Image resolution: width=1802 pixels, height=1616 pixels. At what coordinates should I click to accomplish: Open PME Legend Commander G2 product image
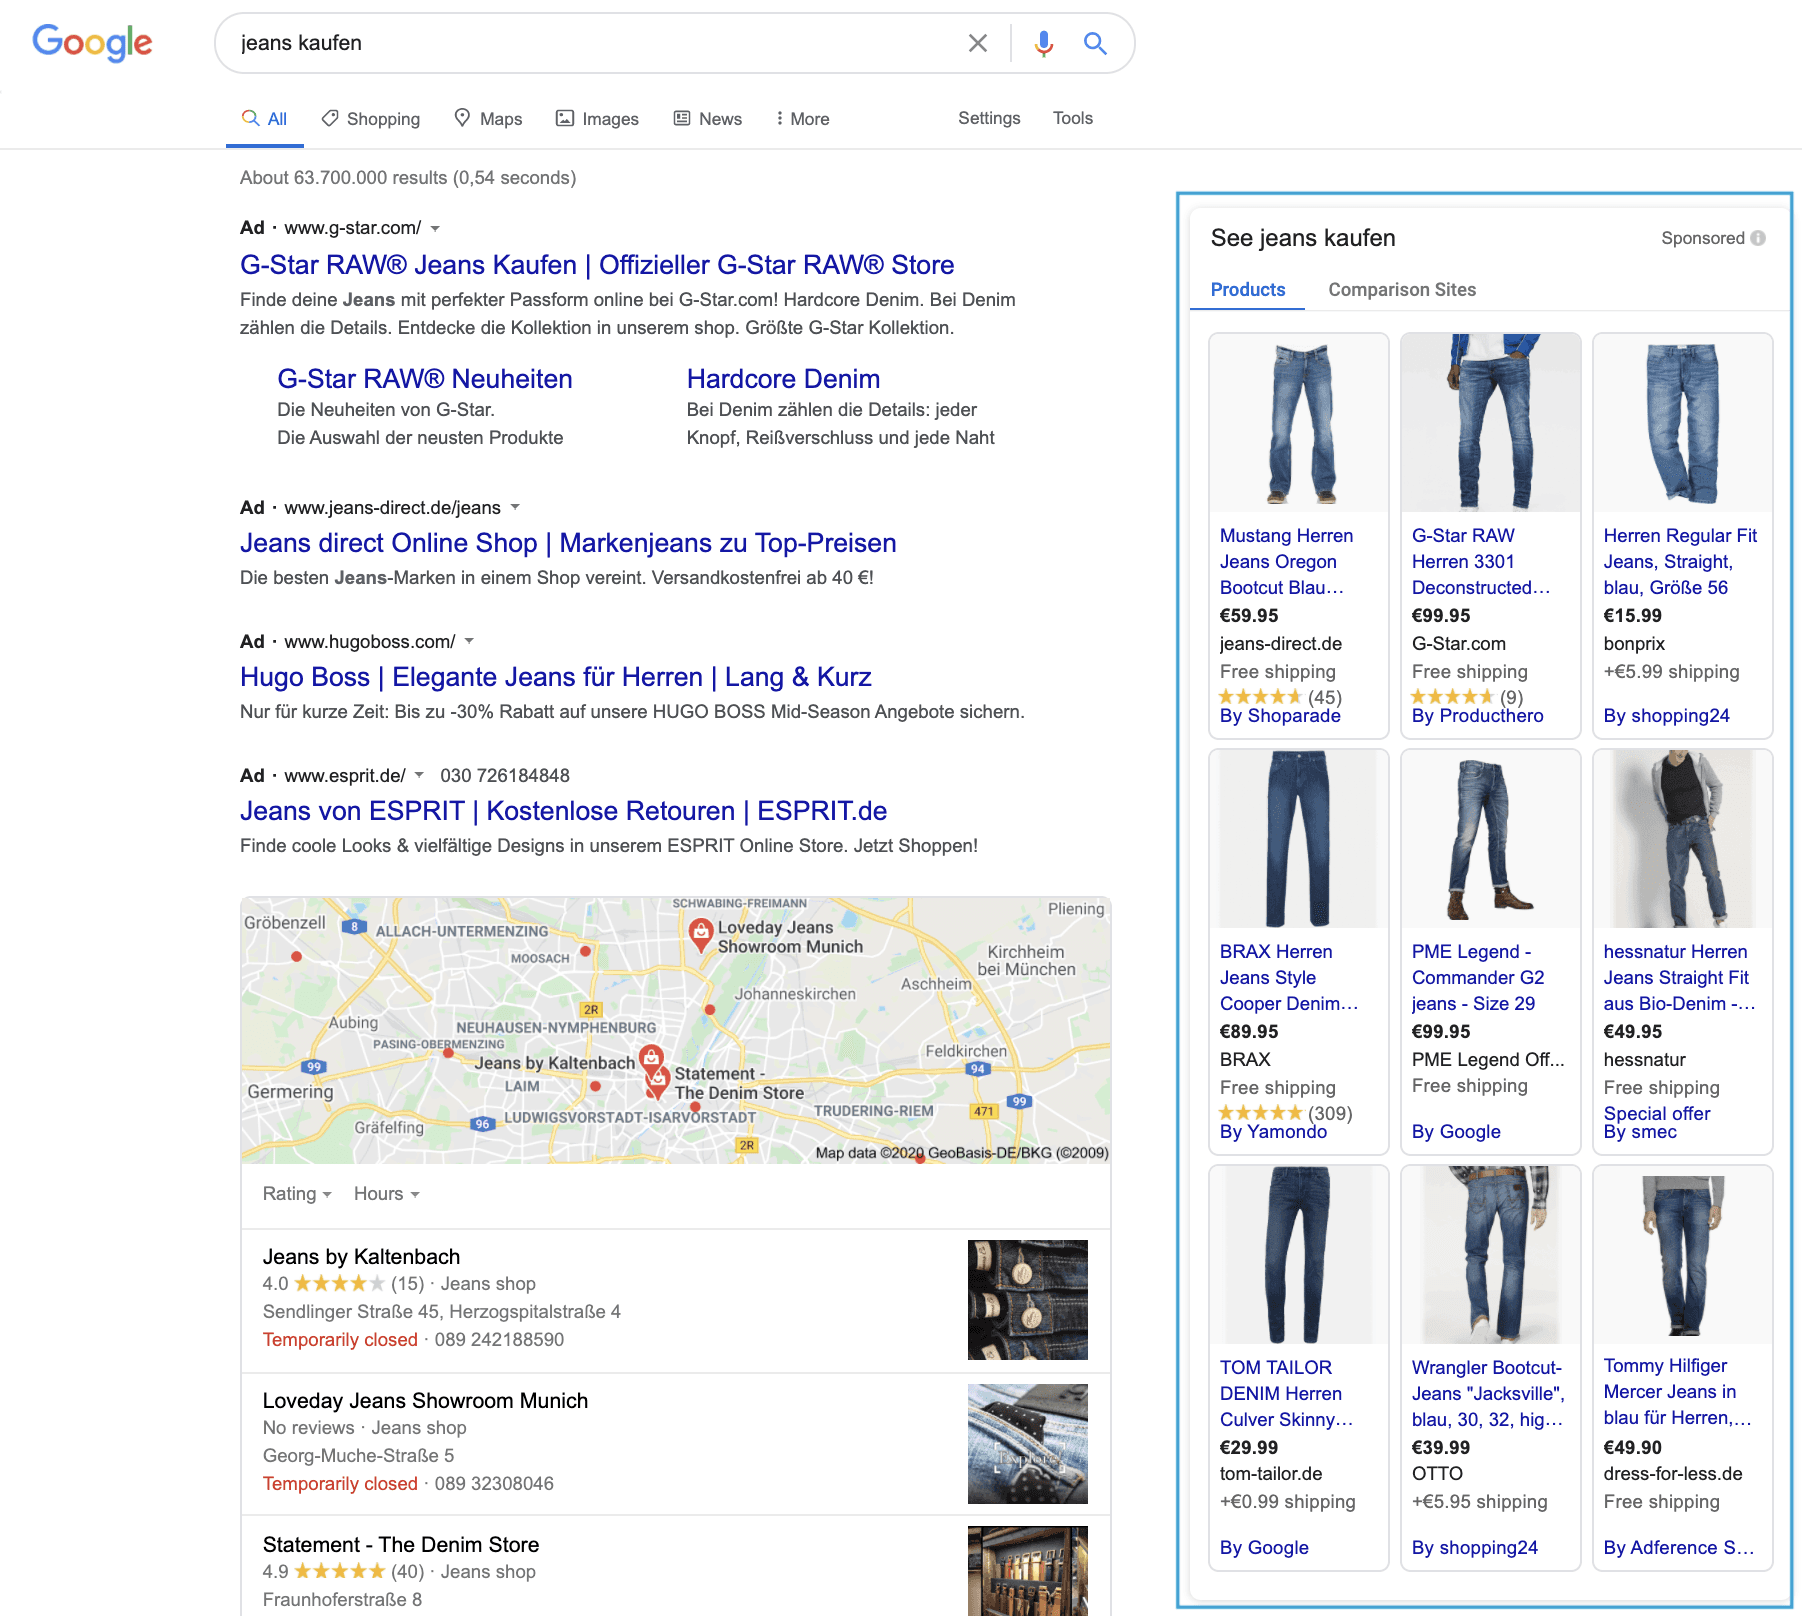tap(1491, 839)
